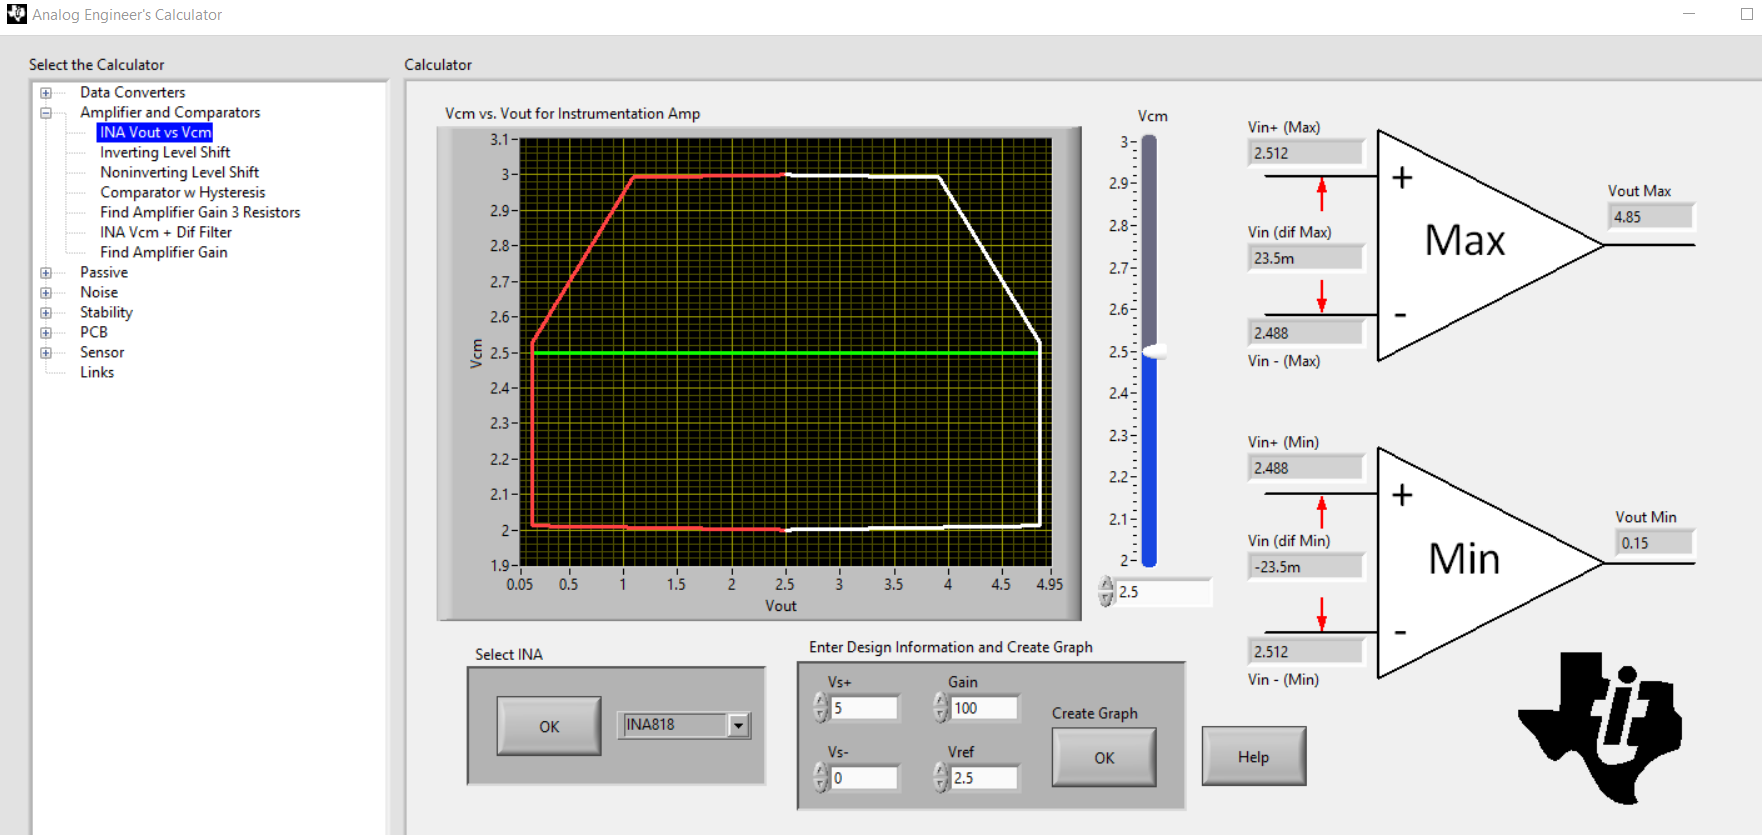Screen dimensions: 1762x835
Task: Click the Vs- stepper arrows
Action: (822, 777)
